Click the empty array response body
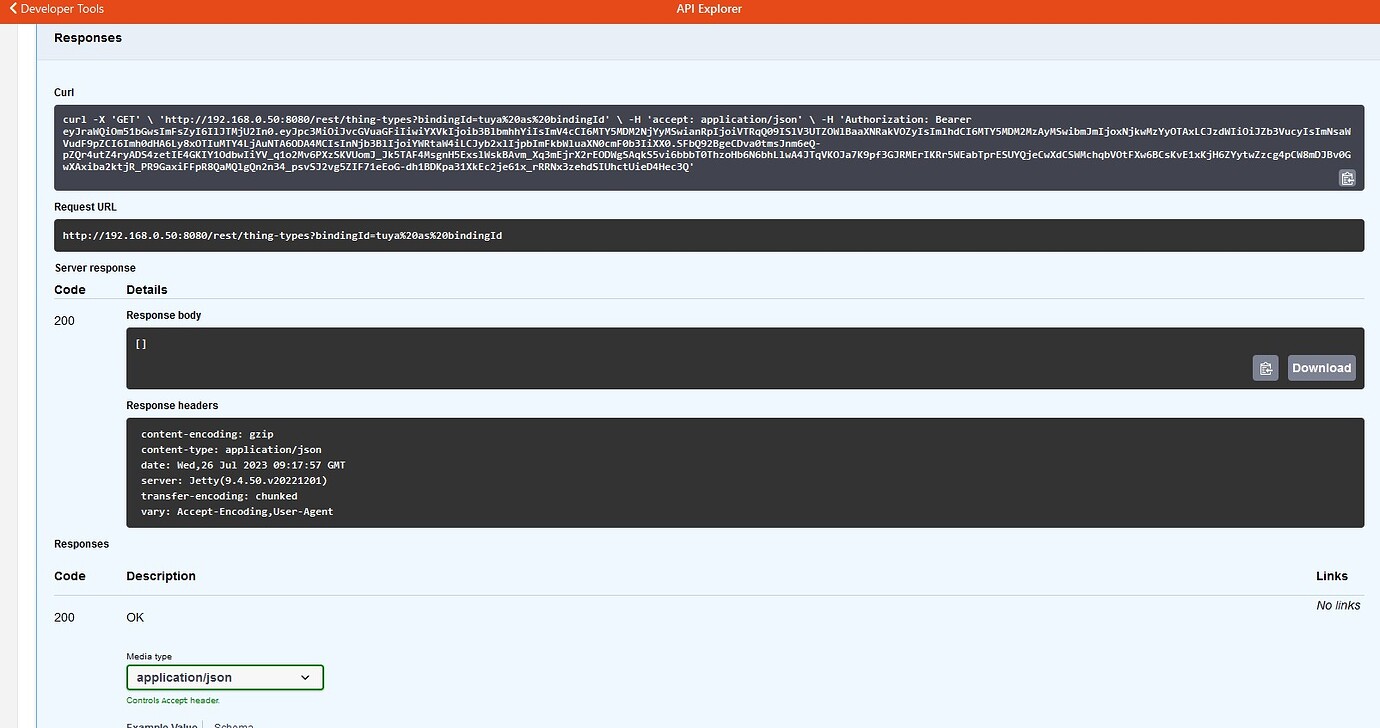Viewport: 1380px width, 728px height. coord(140,343)
